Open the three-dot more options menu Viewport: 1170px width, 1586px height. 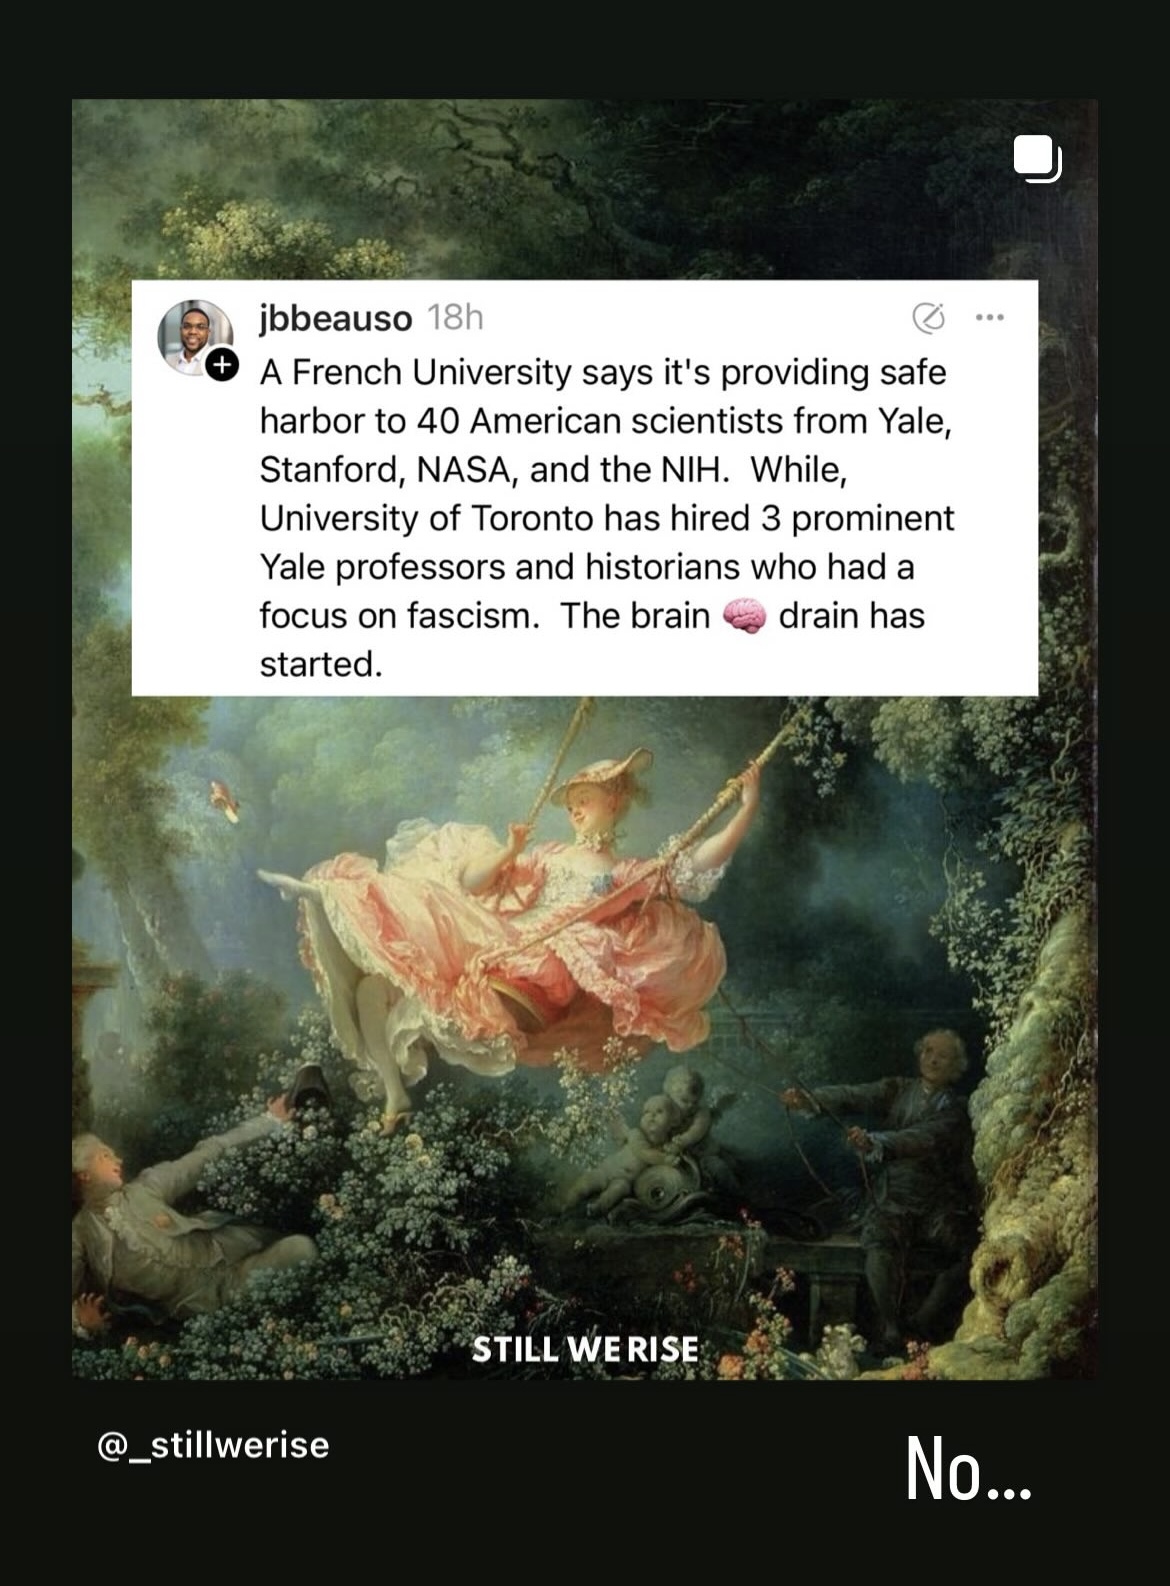pos(989,318)
